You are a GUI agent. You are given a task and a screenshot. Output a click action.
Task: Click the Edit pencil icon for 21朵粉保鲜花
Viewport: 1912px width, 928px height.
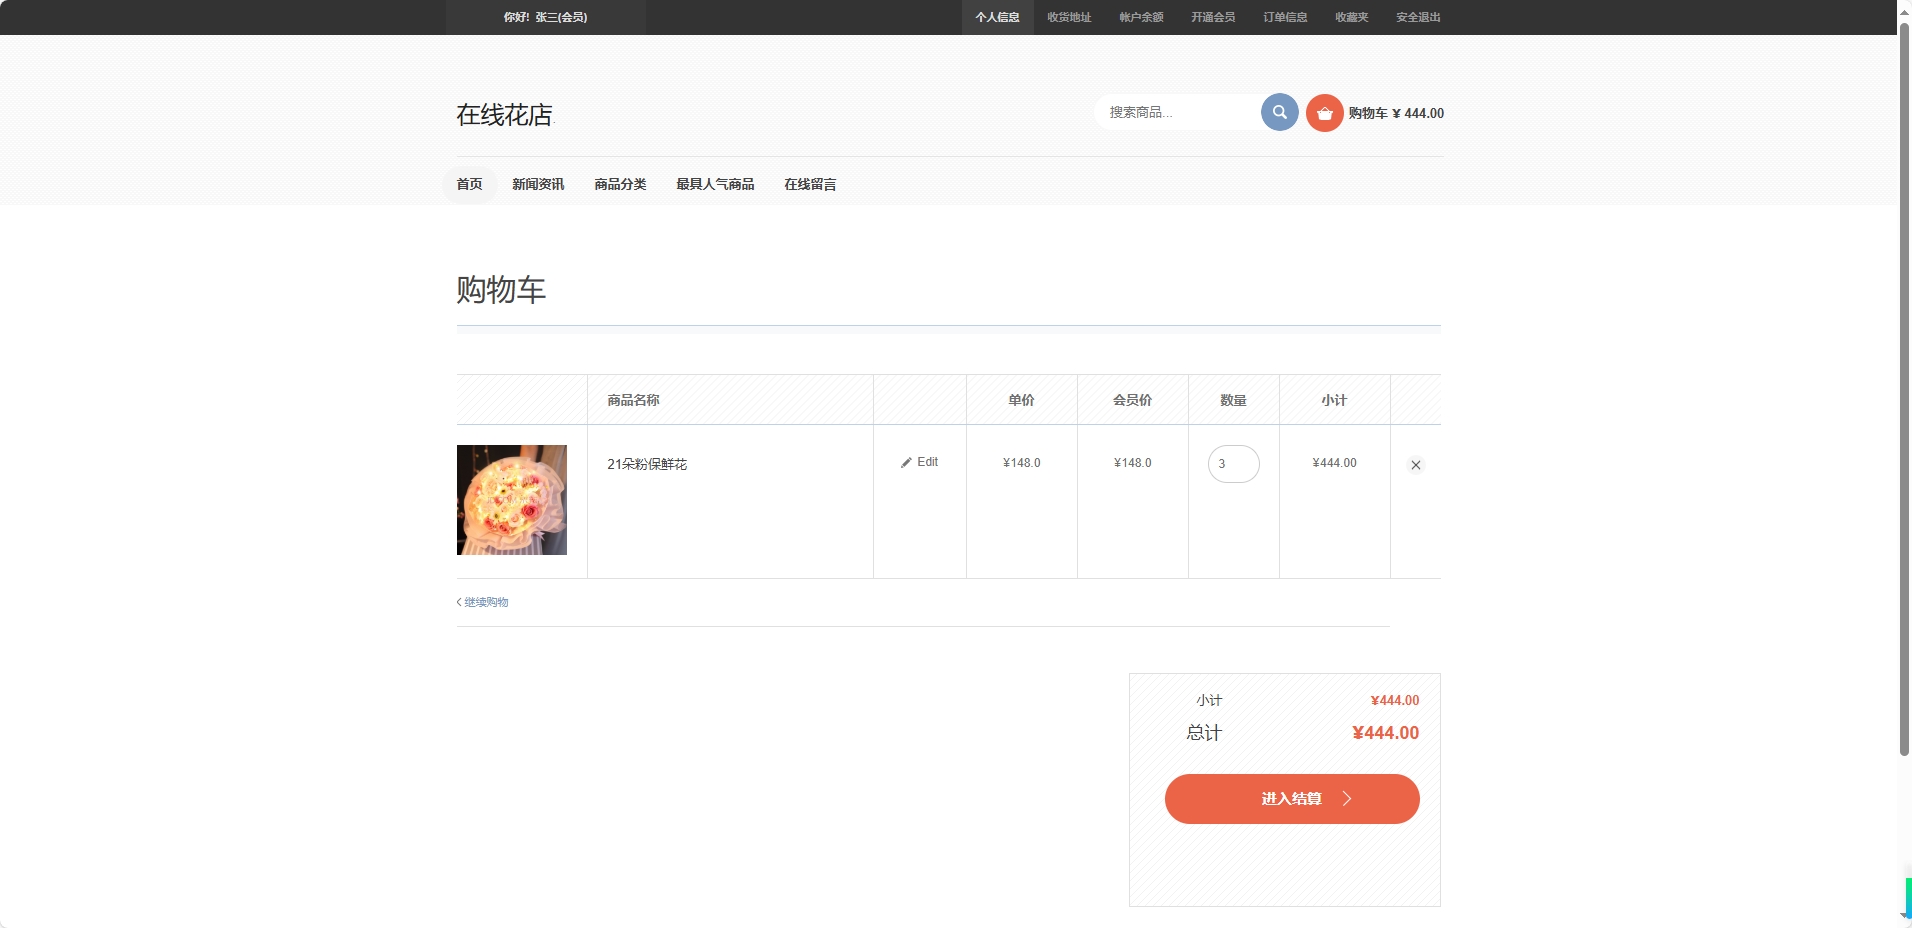tap(906, 462)
